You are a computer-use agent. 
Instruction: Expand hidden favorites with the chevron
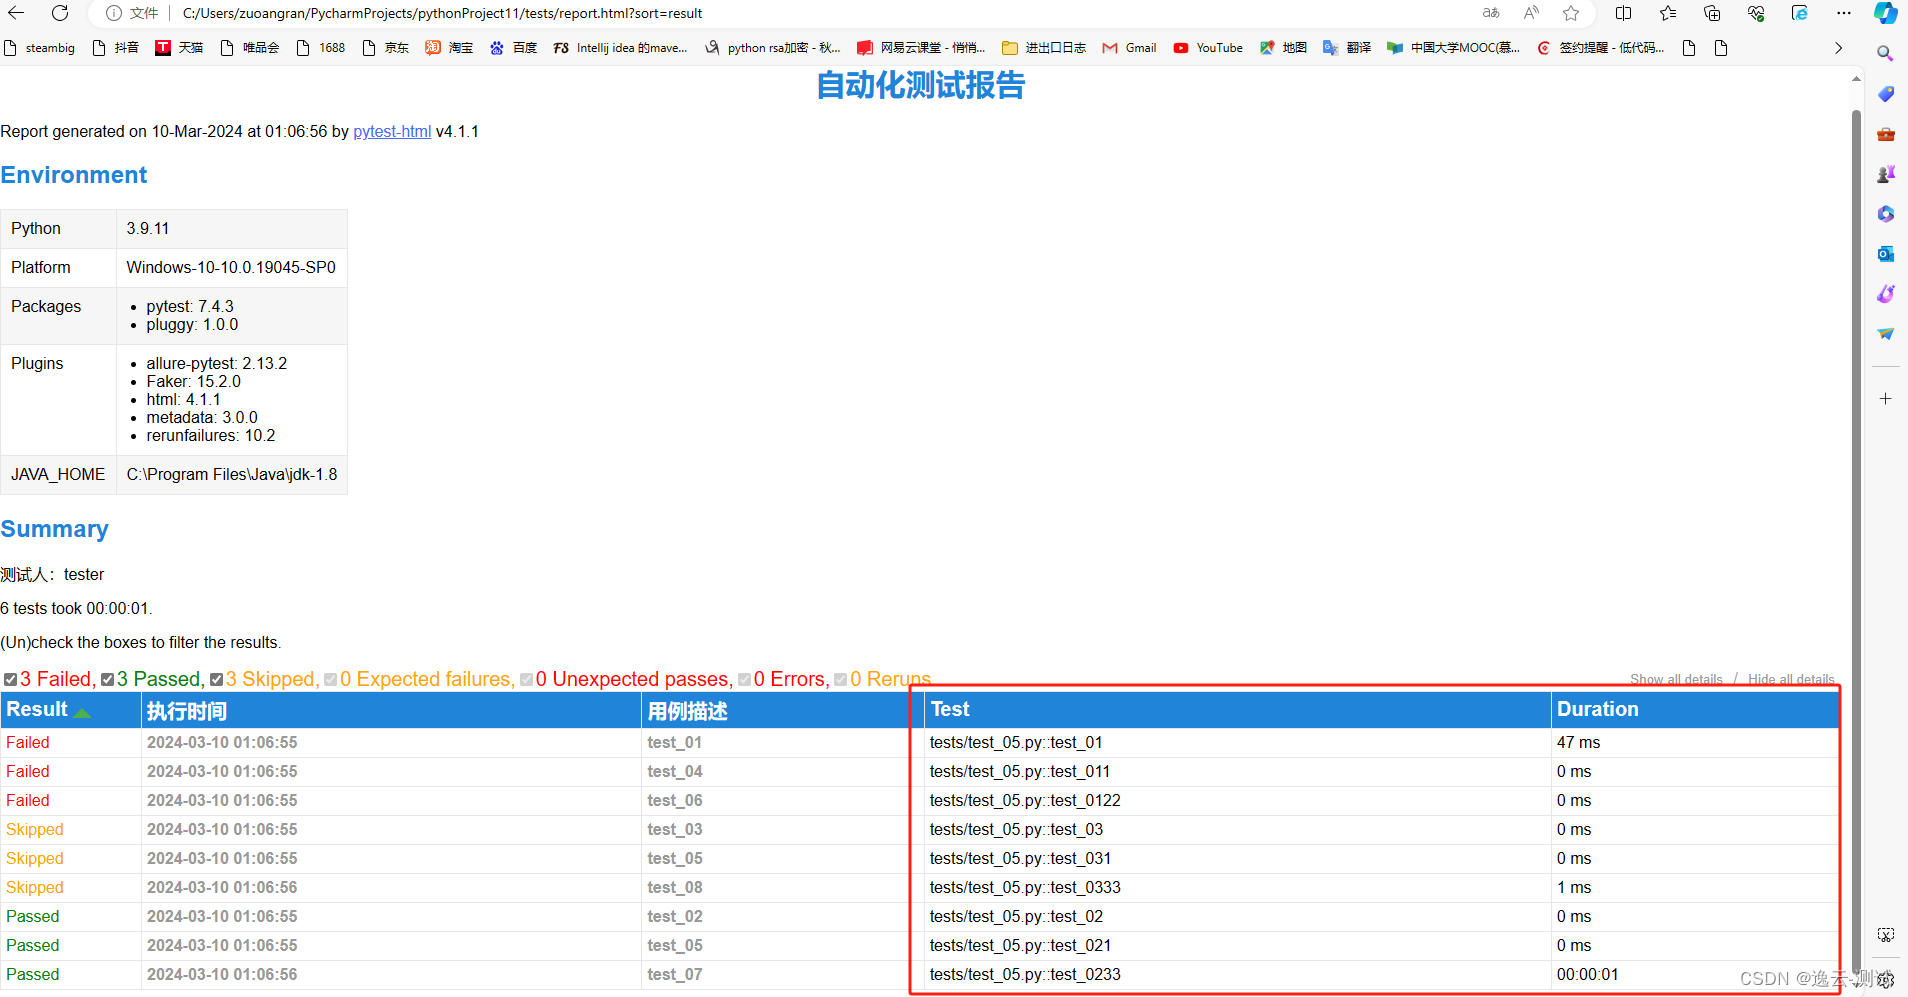coord(1838,47)
